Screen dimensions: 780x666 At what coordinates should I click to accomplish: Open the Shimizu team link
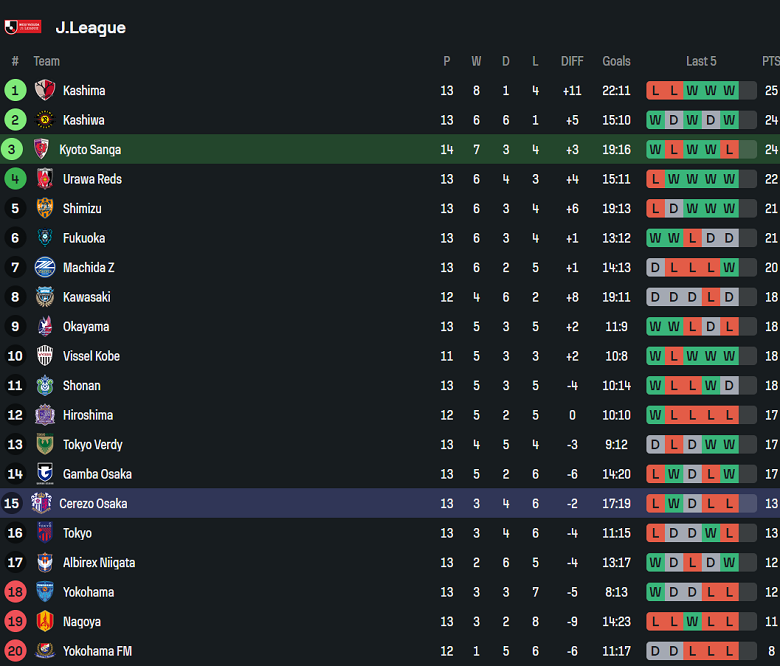tap(82, 209)
